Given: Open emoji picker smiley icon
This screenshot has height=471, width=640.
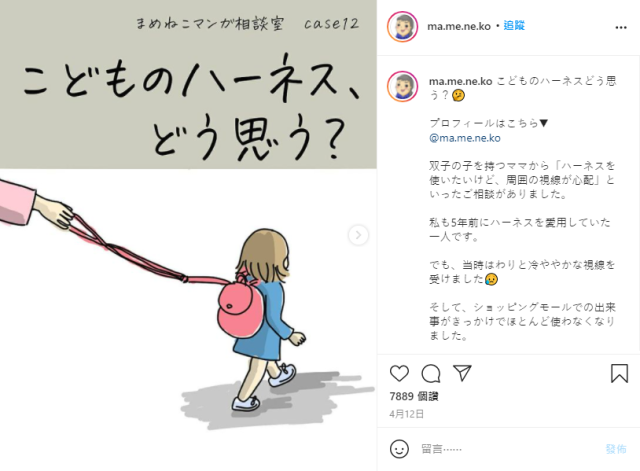Looking at the screenshot, I should [x=399, y=449].
